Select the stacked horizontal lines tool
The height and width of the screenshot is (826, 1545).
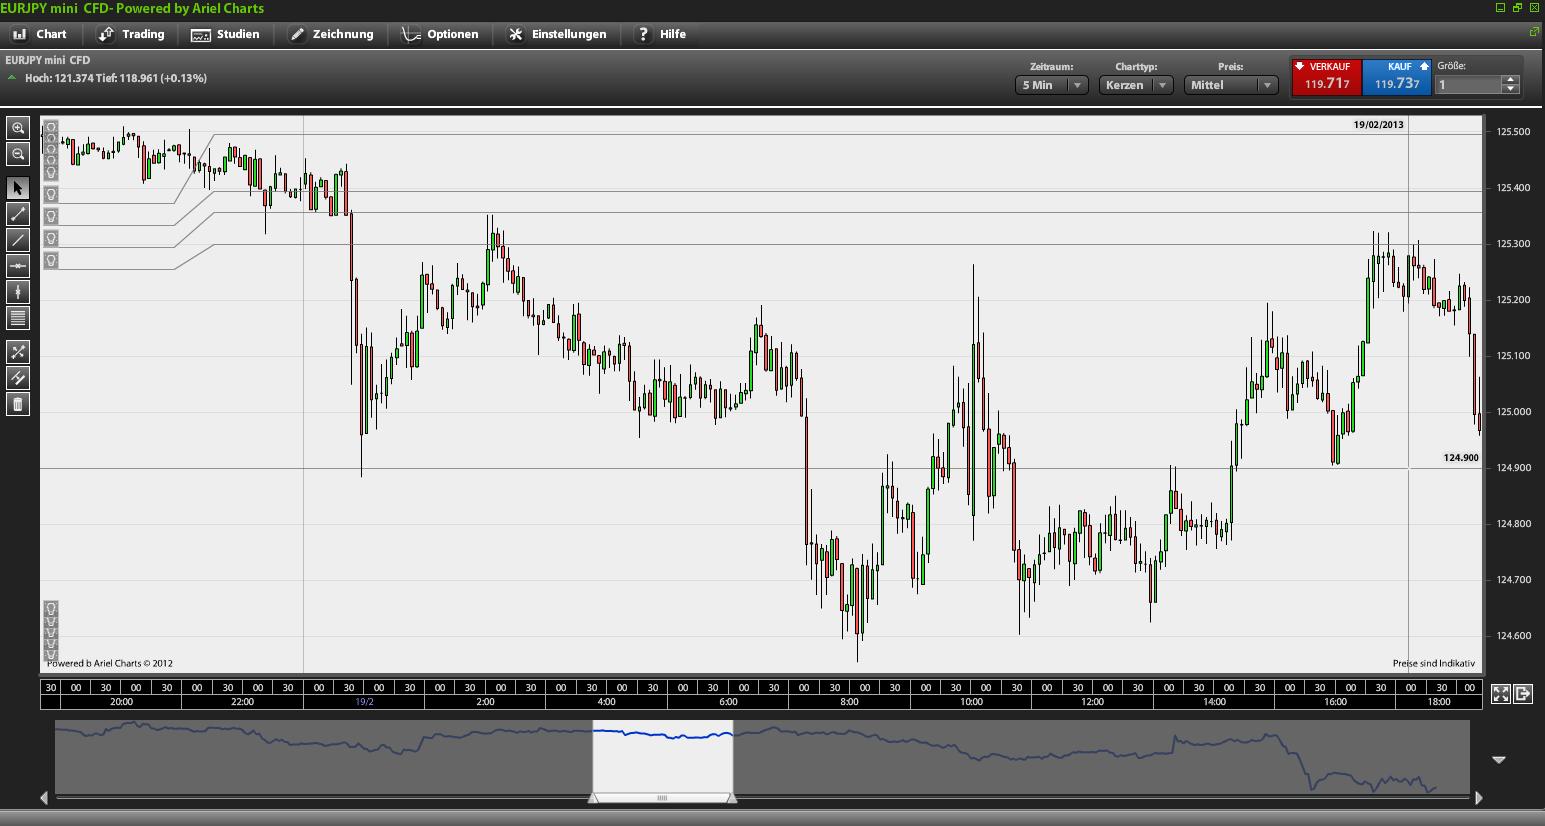click(18, 318)
